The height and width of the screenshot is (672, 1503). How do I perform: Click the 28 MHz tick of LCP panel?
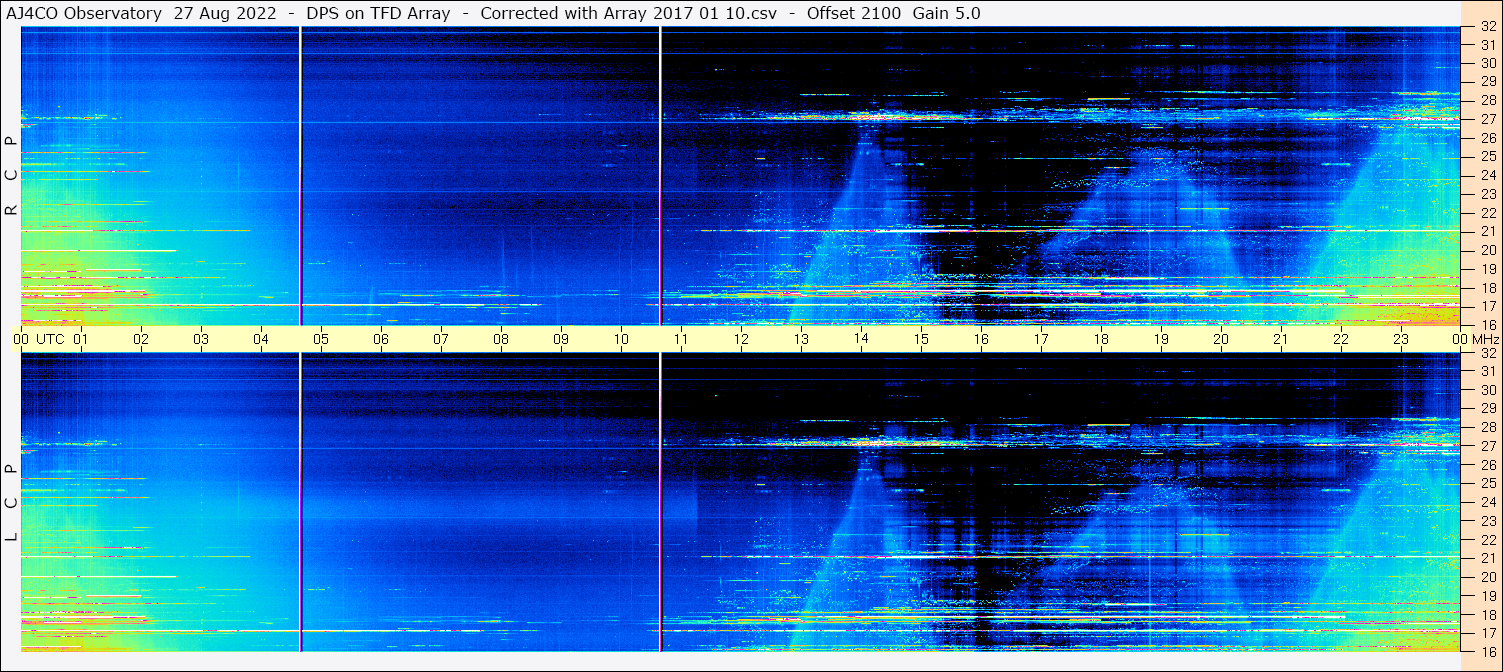pos(1487,427)
